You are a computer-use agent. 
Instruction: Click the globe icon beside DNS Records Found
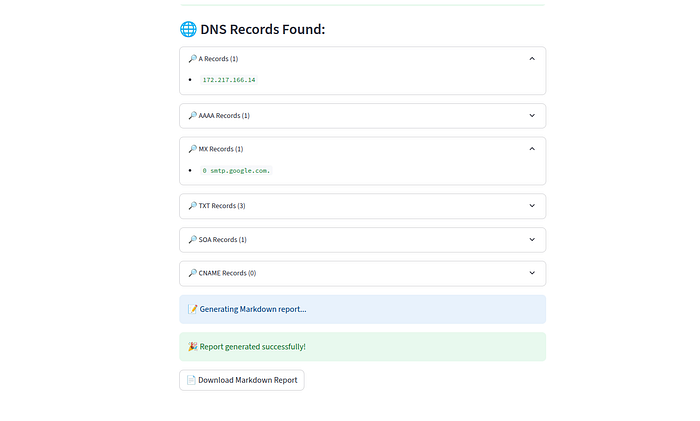pyautogui.click(x=188, y=29)
